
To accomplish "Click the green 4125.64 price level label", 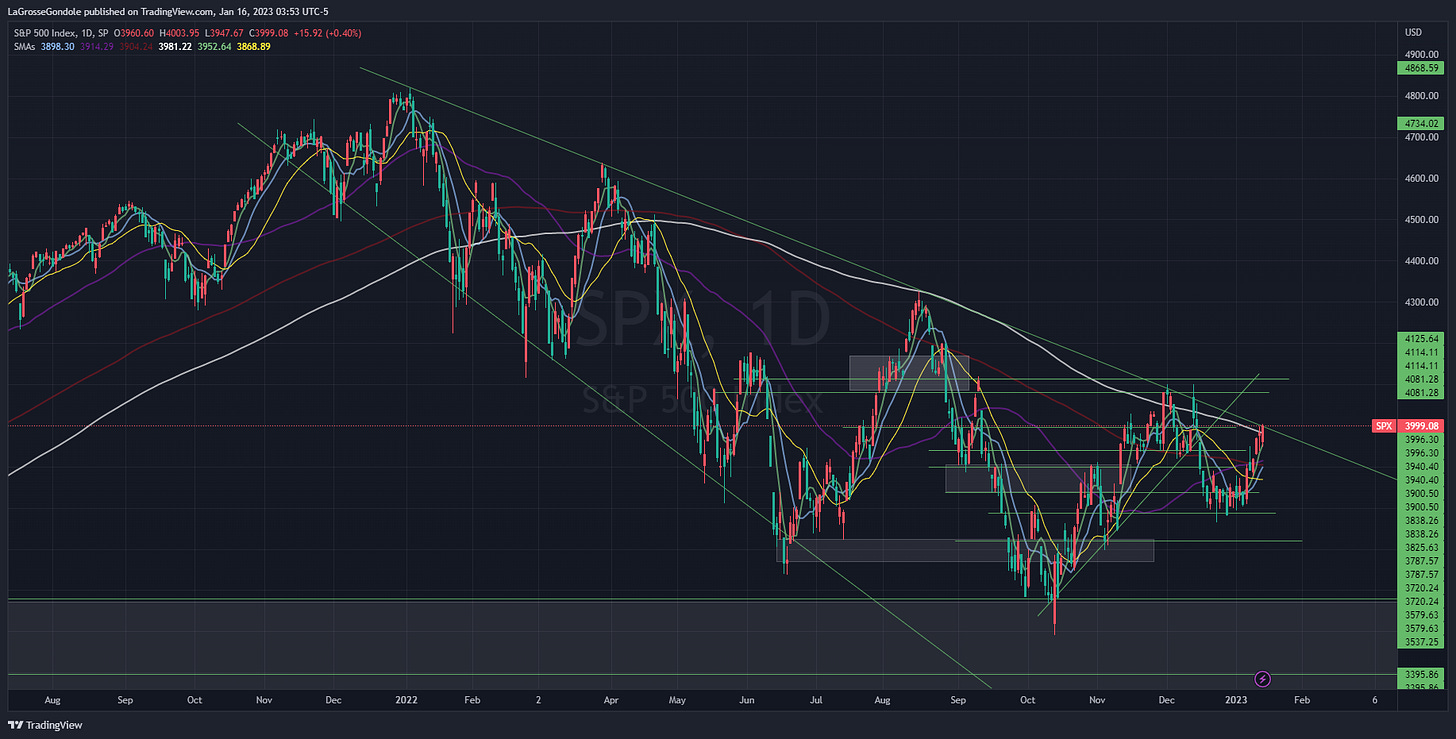I will click(1421, 339).
